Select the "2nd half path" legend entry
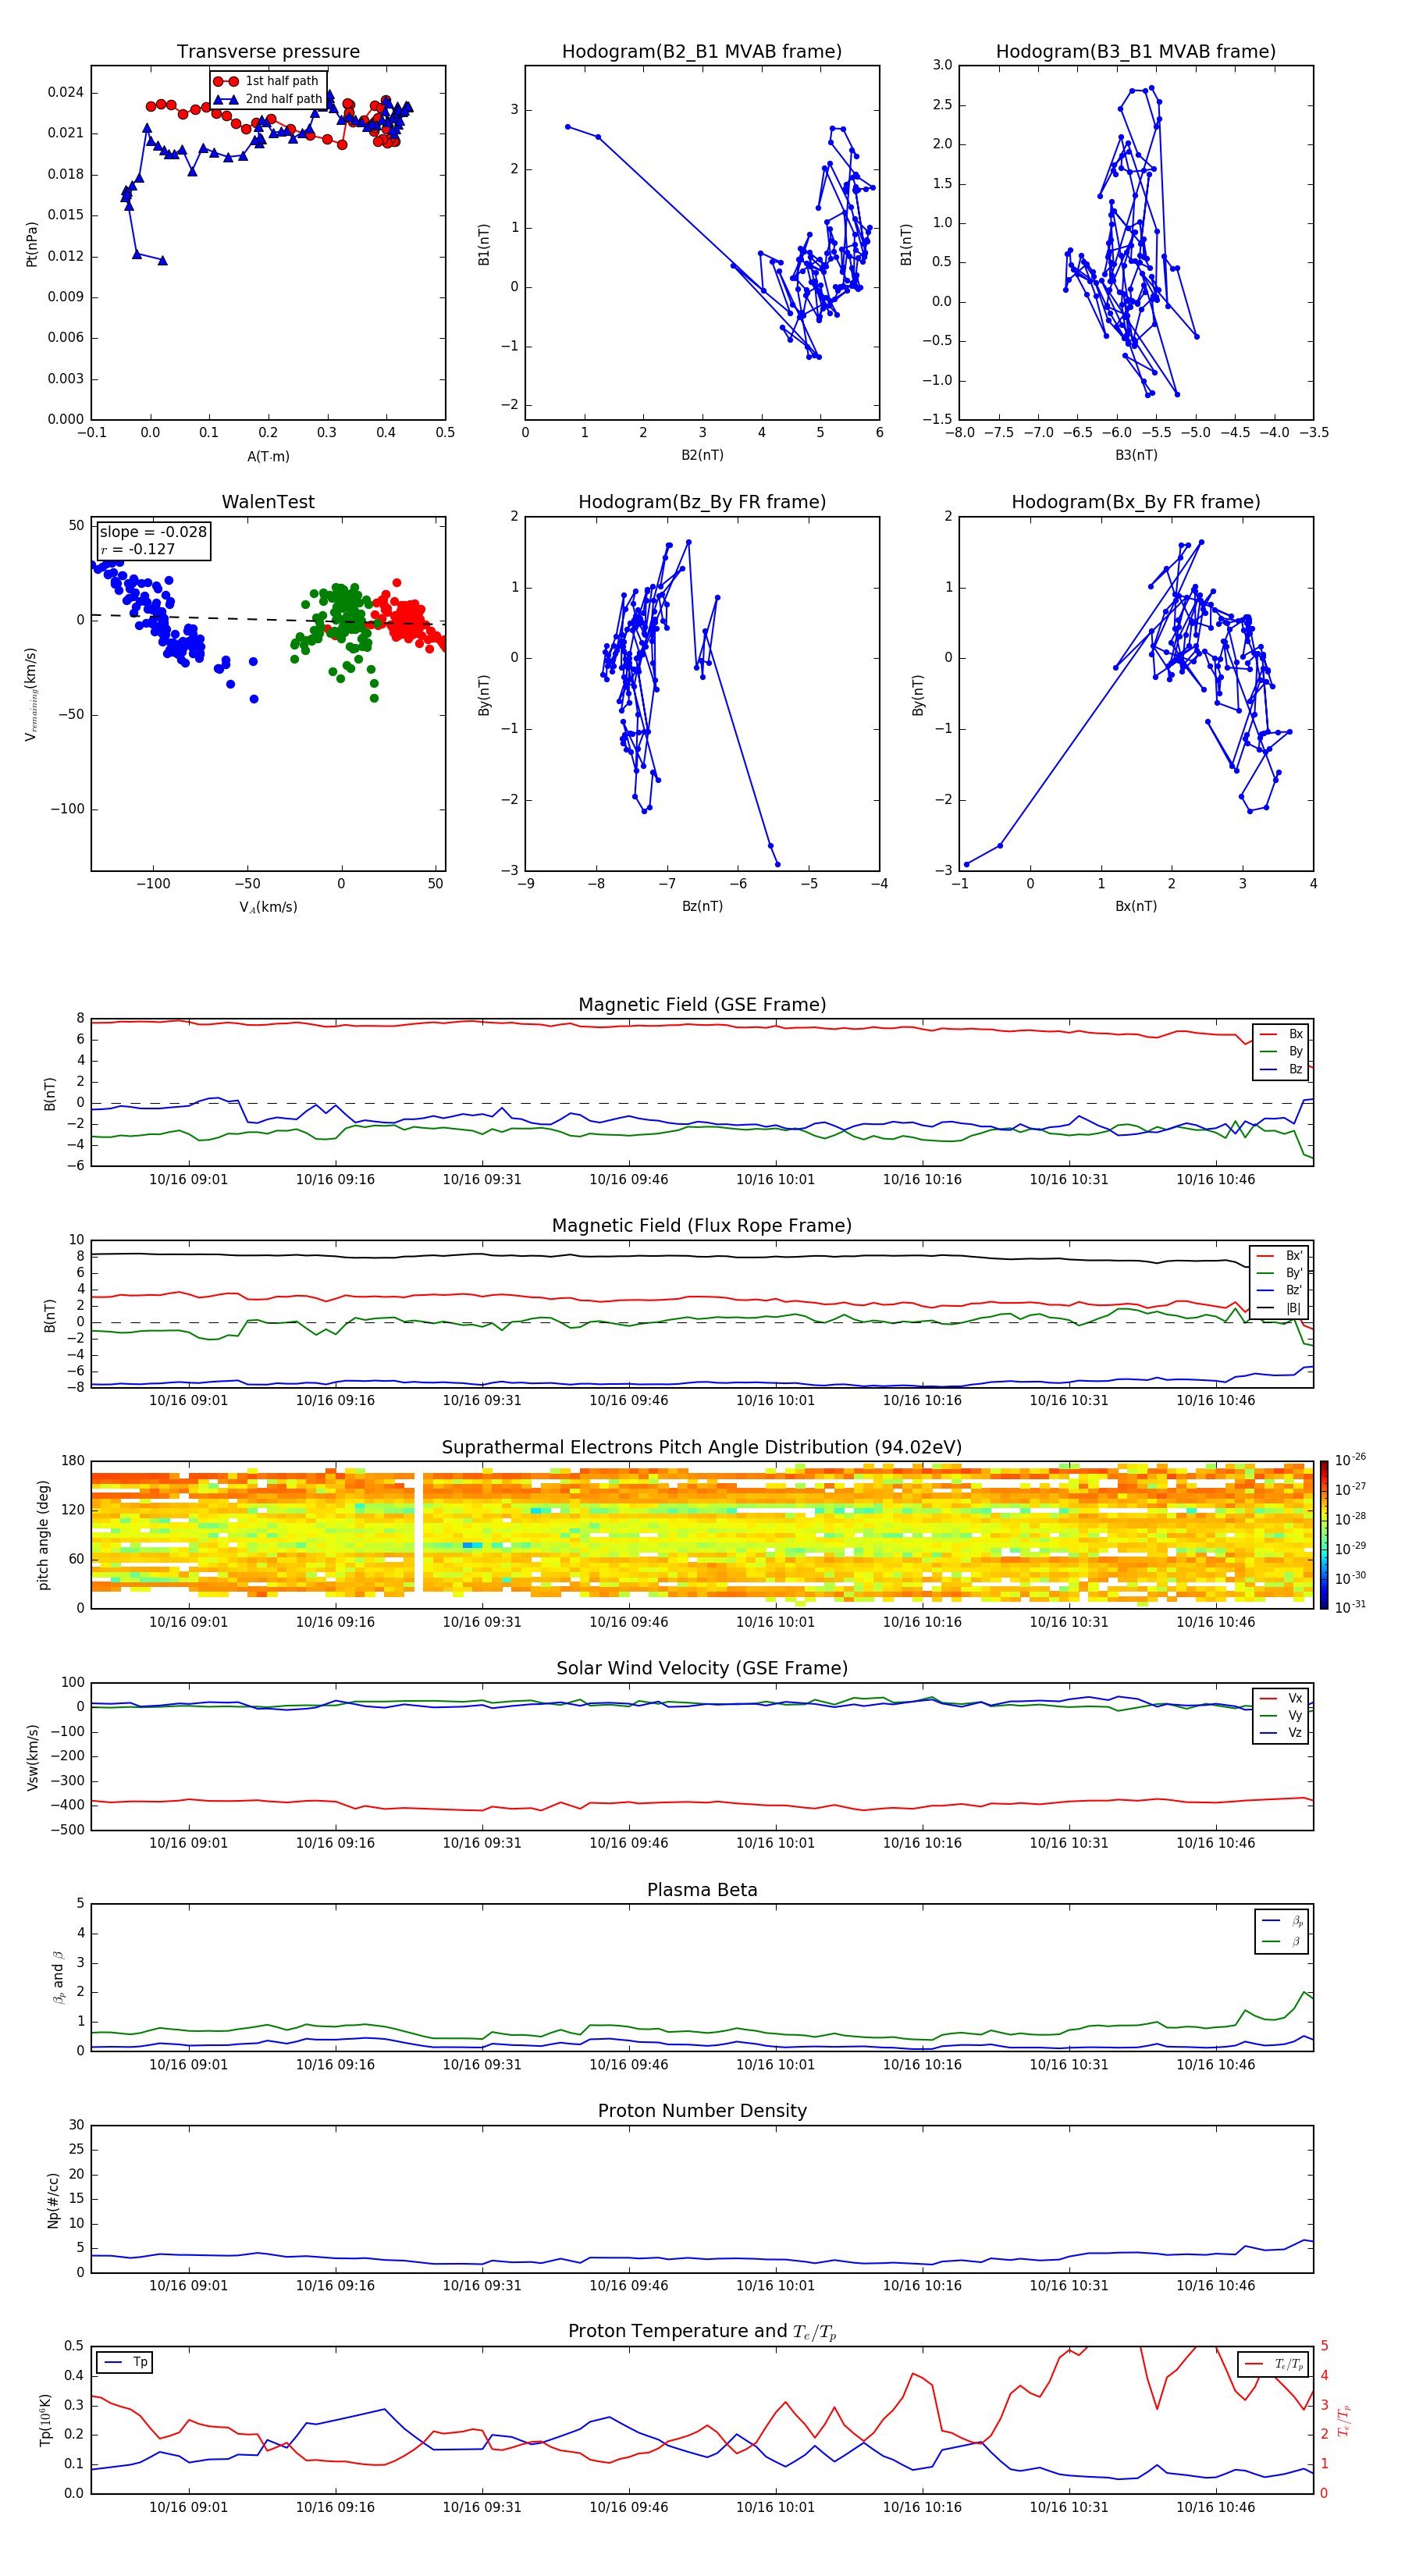The image size is (1405, 2576). pyautogui.click(x=268, y=99)
